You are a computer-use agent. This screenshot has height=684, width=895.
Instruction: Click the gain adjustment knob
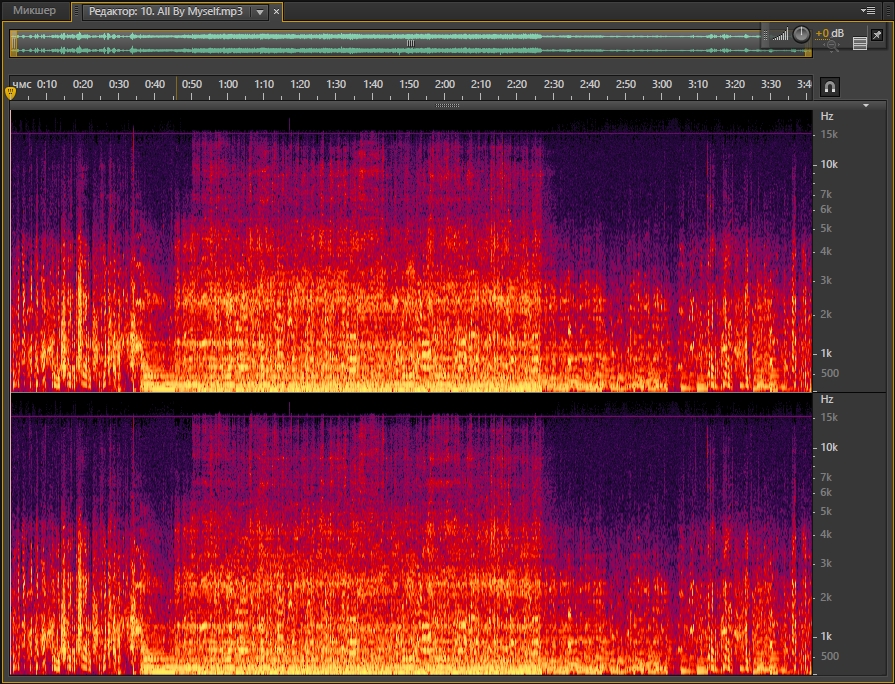click(x=801, y=34)
